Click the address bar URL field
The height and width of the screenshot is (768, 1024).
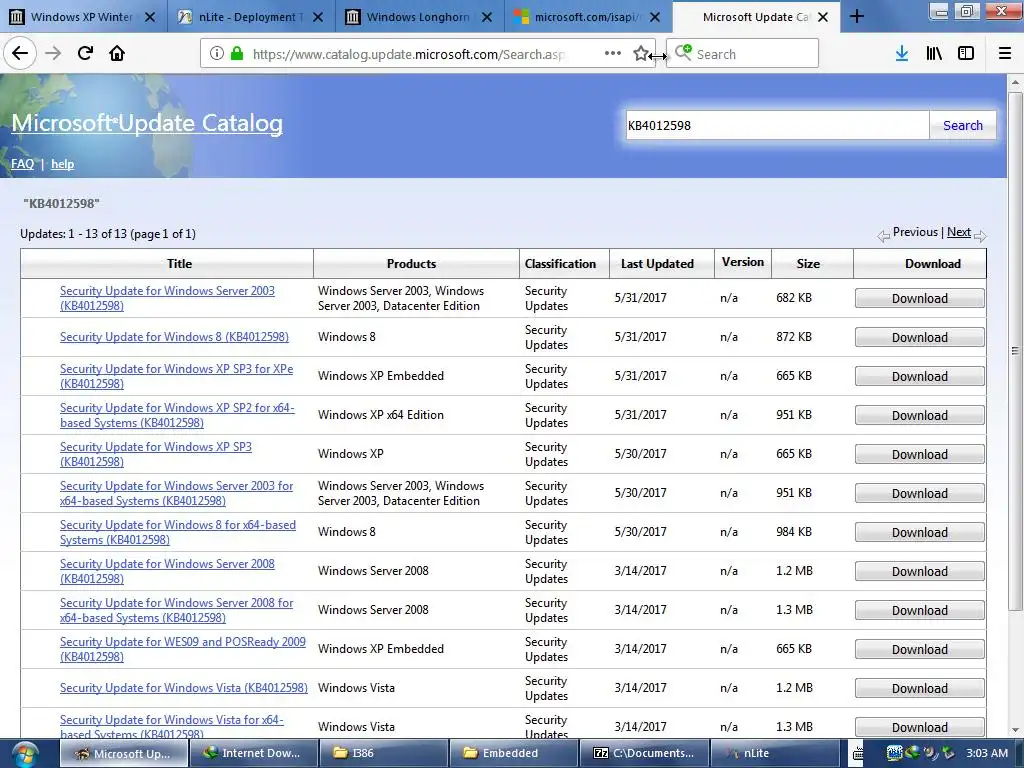point(408,54)
